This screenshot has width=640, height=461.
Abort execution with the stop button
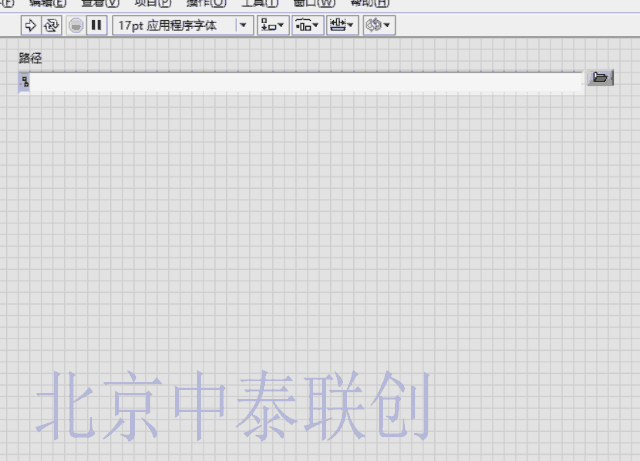click(76, 25)
